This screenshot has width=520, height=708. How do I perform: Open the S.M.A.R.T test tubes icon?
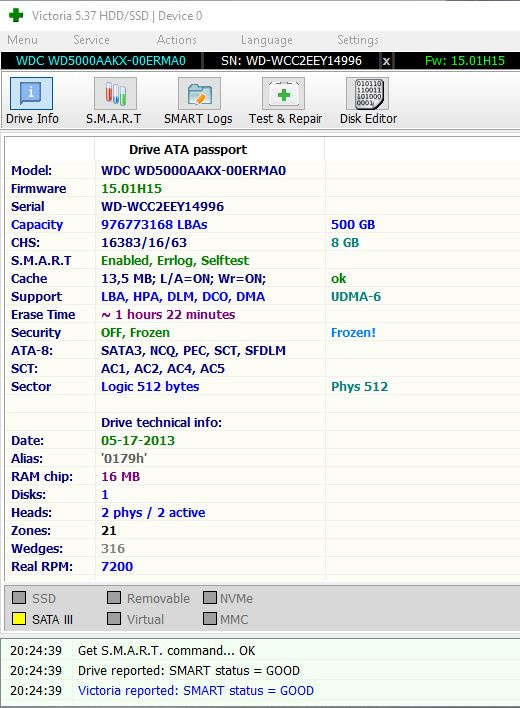tap(115, 93)
